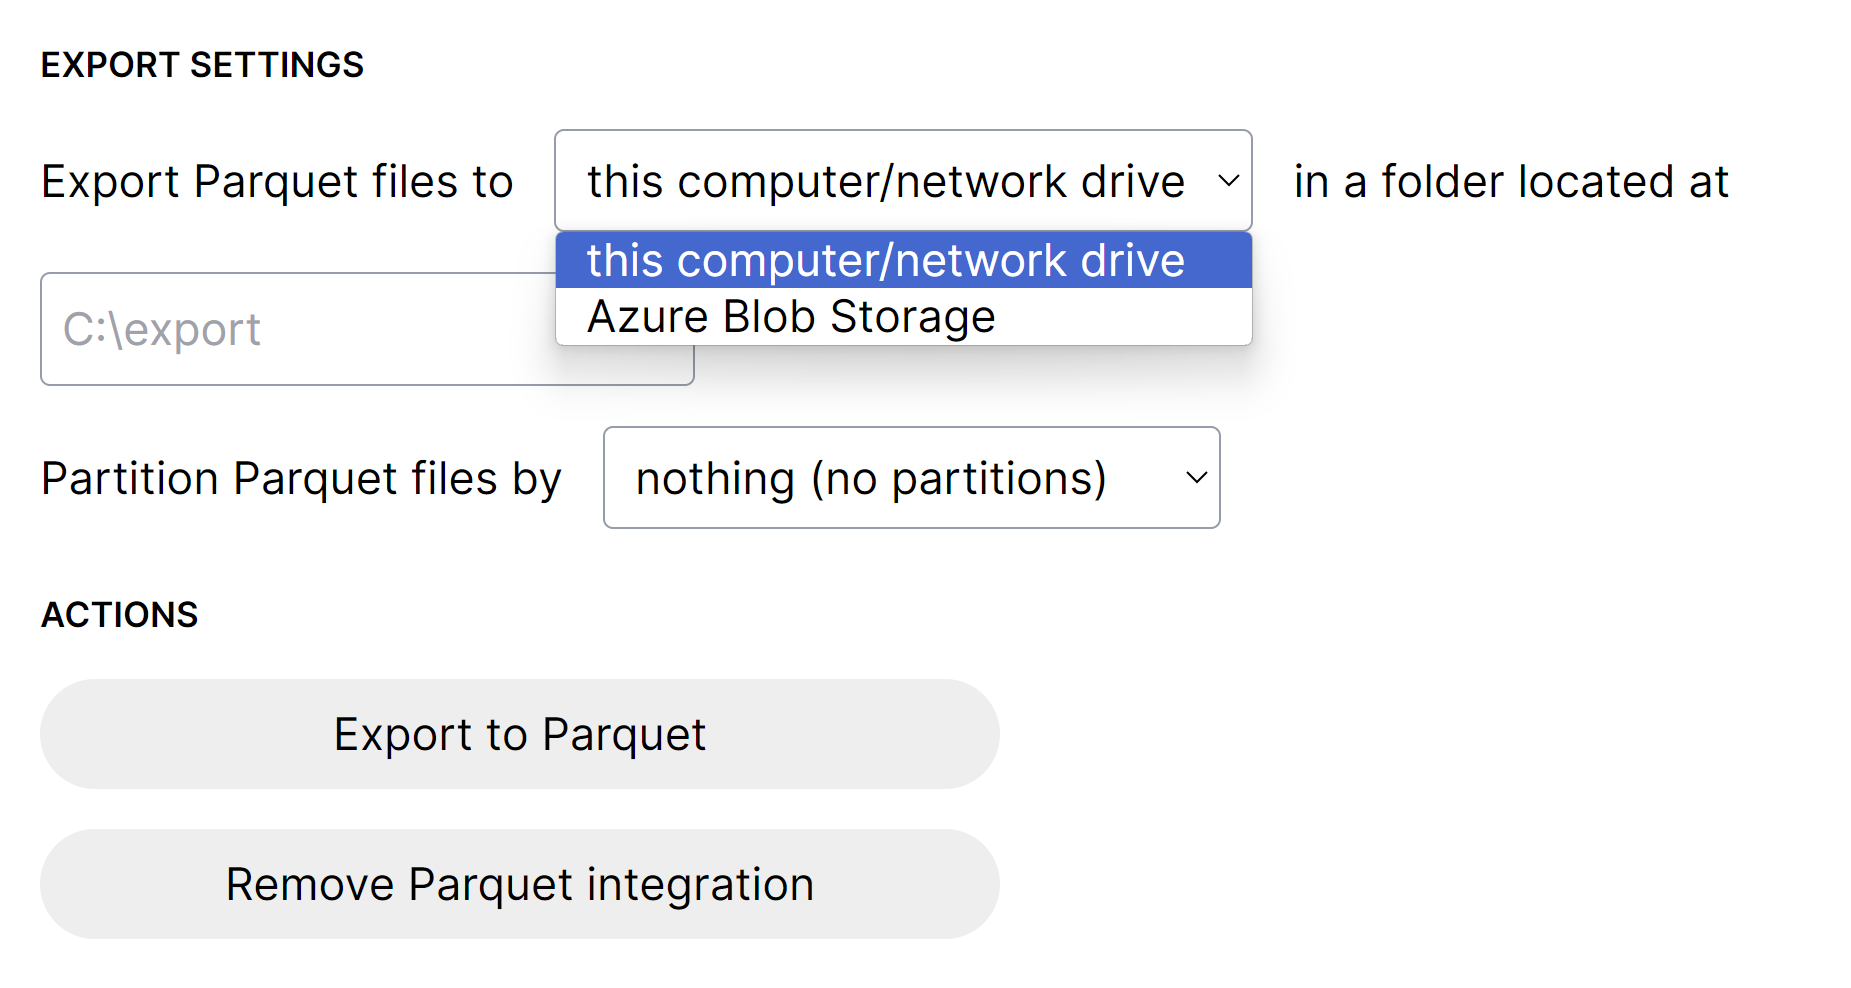Click the "in a folder located at" text

(x=1510, y=182)
